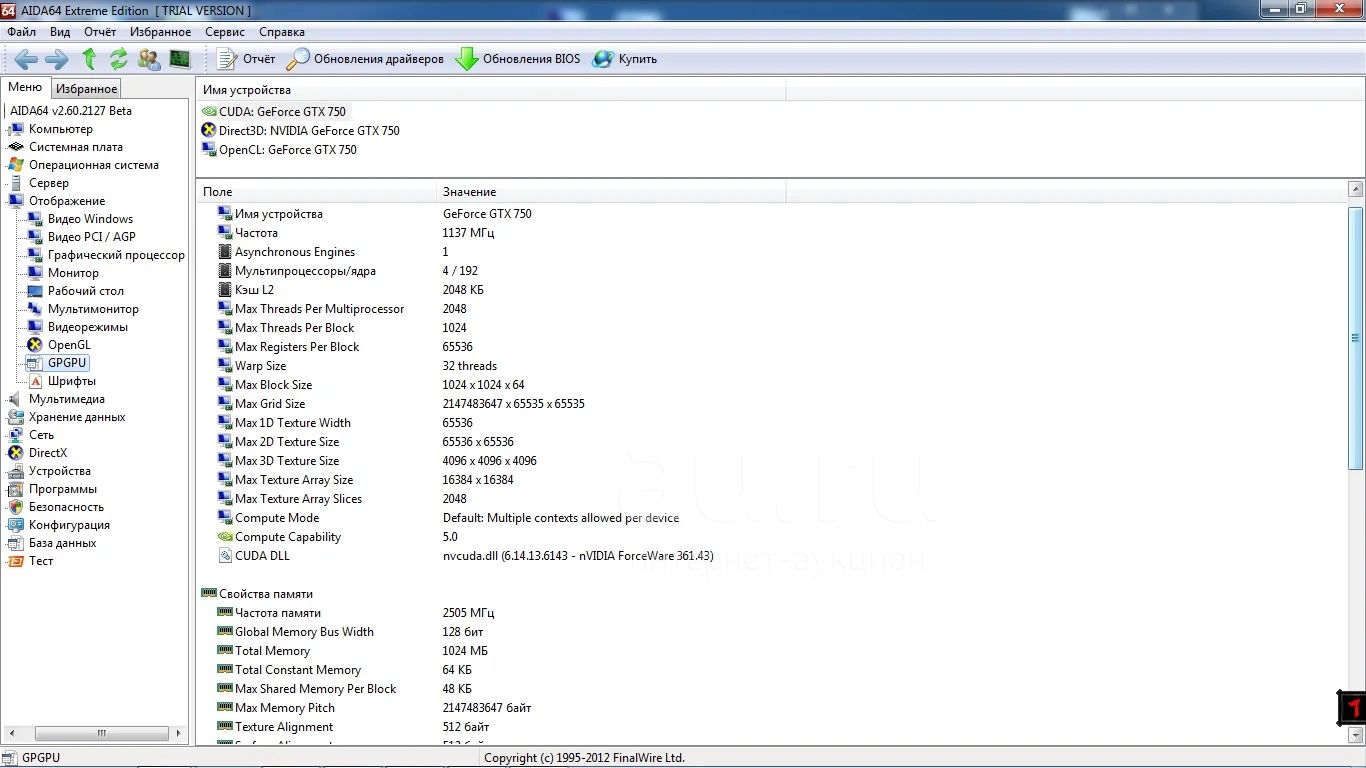1366x768 pixels.
Task: Click Обновления BIOS toolbar button
Action: [518, 59]
